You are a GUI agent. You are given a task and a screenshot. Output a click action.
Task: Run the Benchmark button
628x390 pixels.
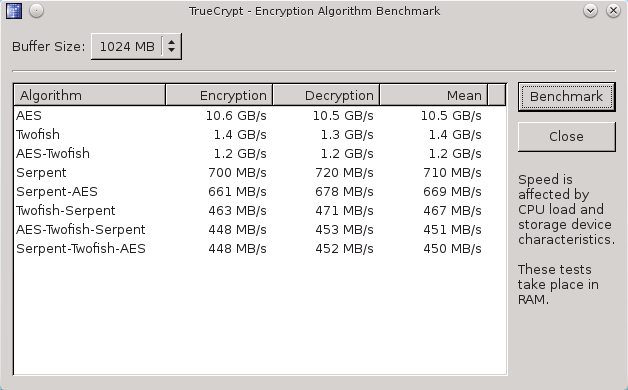coord(567,96)
